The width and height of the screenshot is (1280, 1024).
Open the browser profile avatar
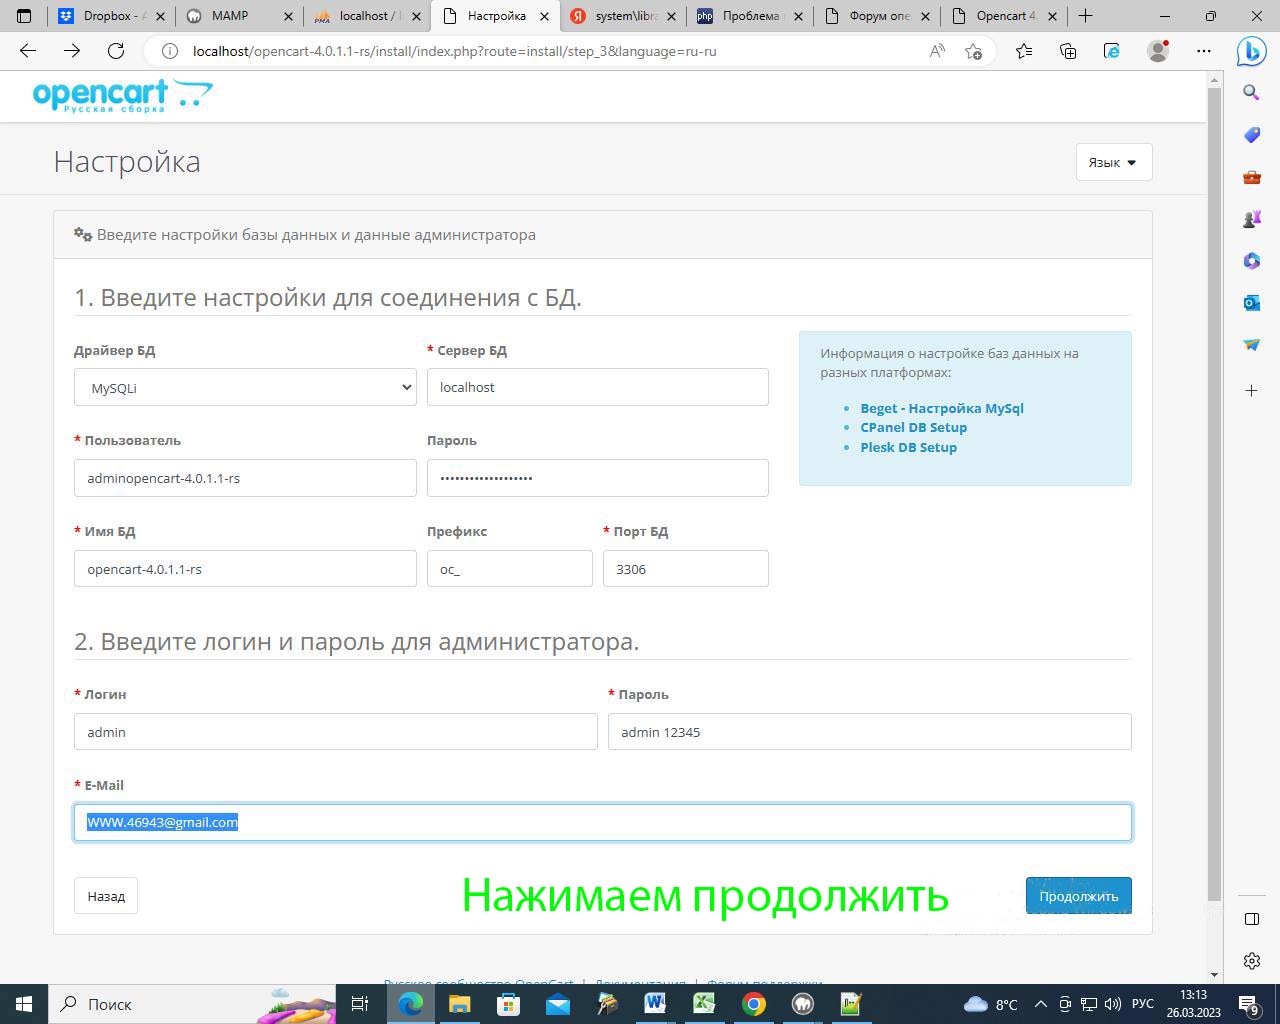click(x=1158, y=51)
